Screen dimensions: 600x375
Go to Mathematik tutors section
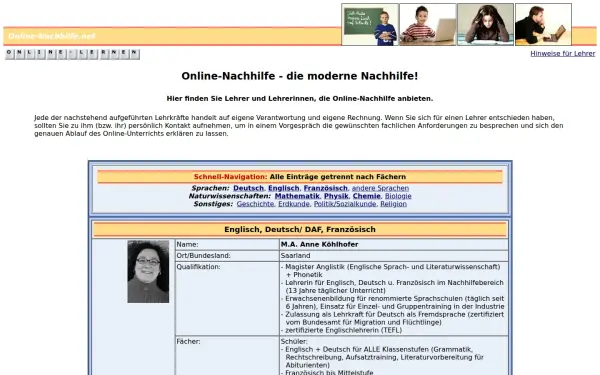(x=297, y=196)
